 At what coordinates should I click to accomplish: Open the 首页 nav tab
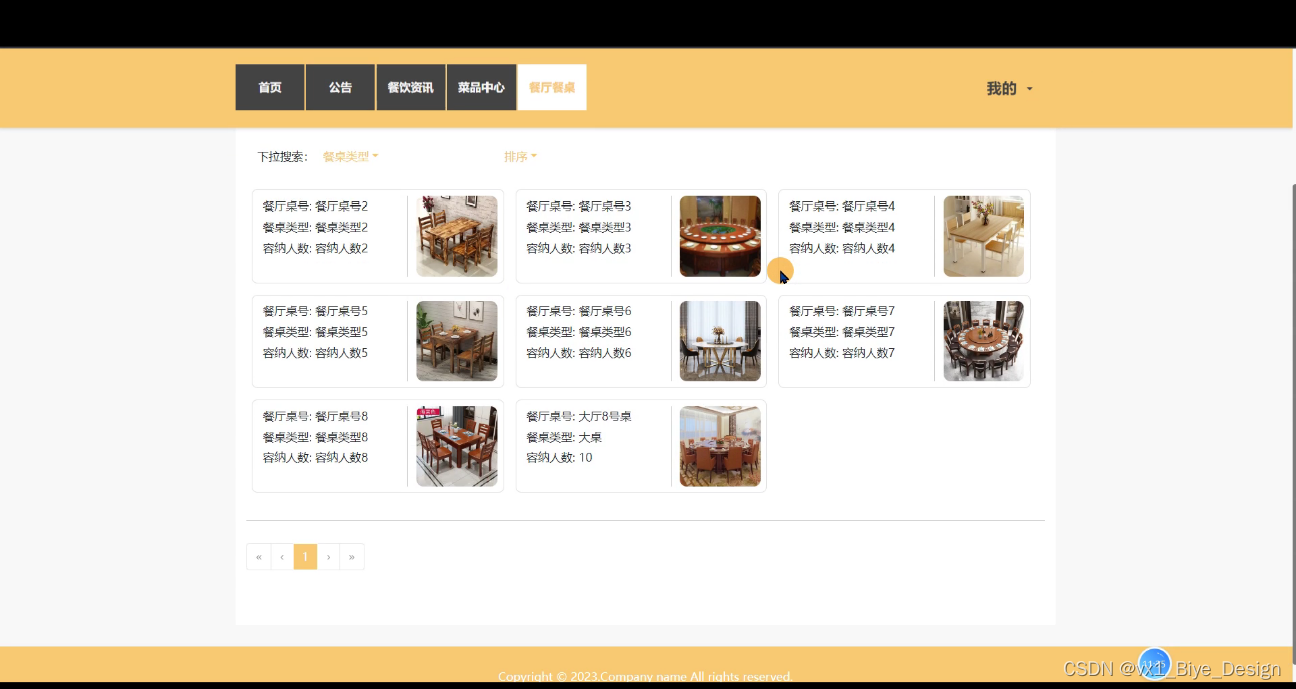[x=270, y=88]
